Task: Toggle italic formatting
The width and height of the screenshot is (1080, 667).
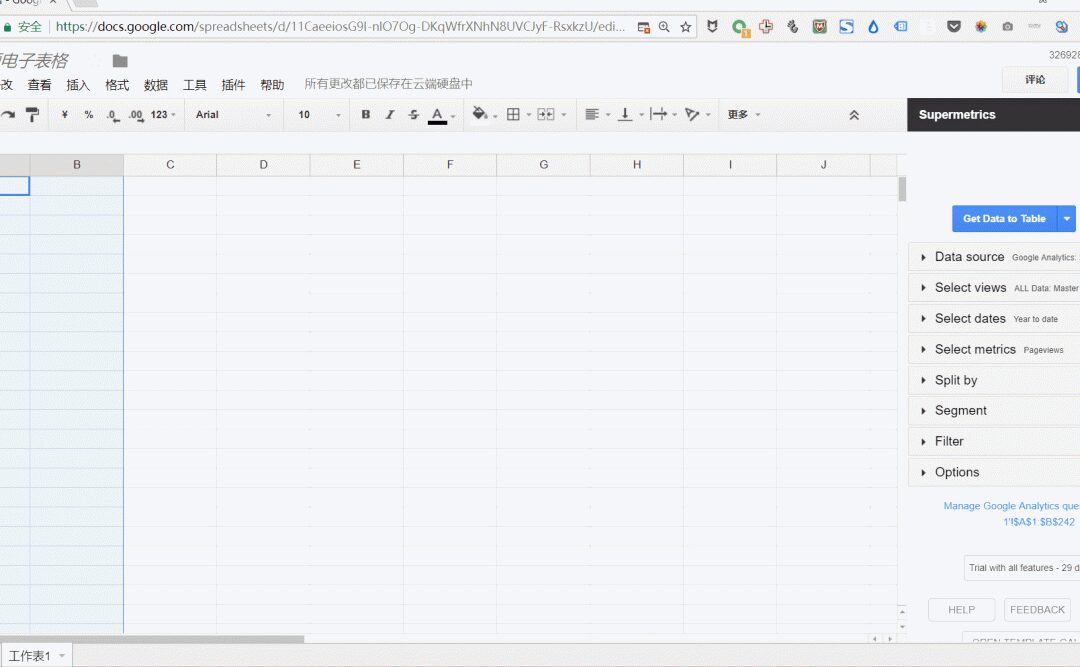Action: tap(390, 114)
